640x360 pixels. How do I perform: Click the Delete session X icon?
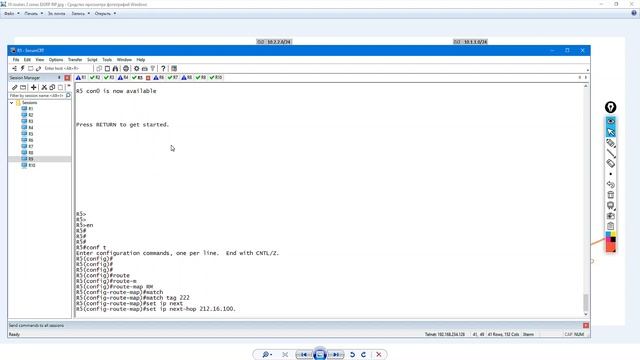coord(44,87)
